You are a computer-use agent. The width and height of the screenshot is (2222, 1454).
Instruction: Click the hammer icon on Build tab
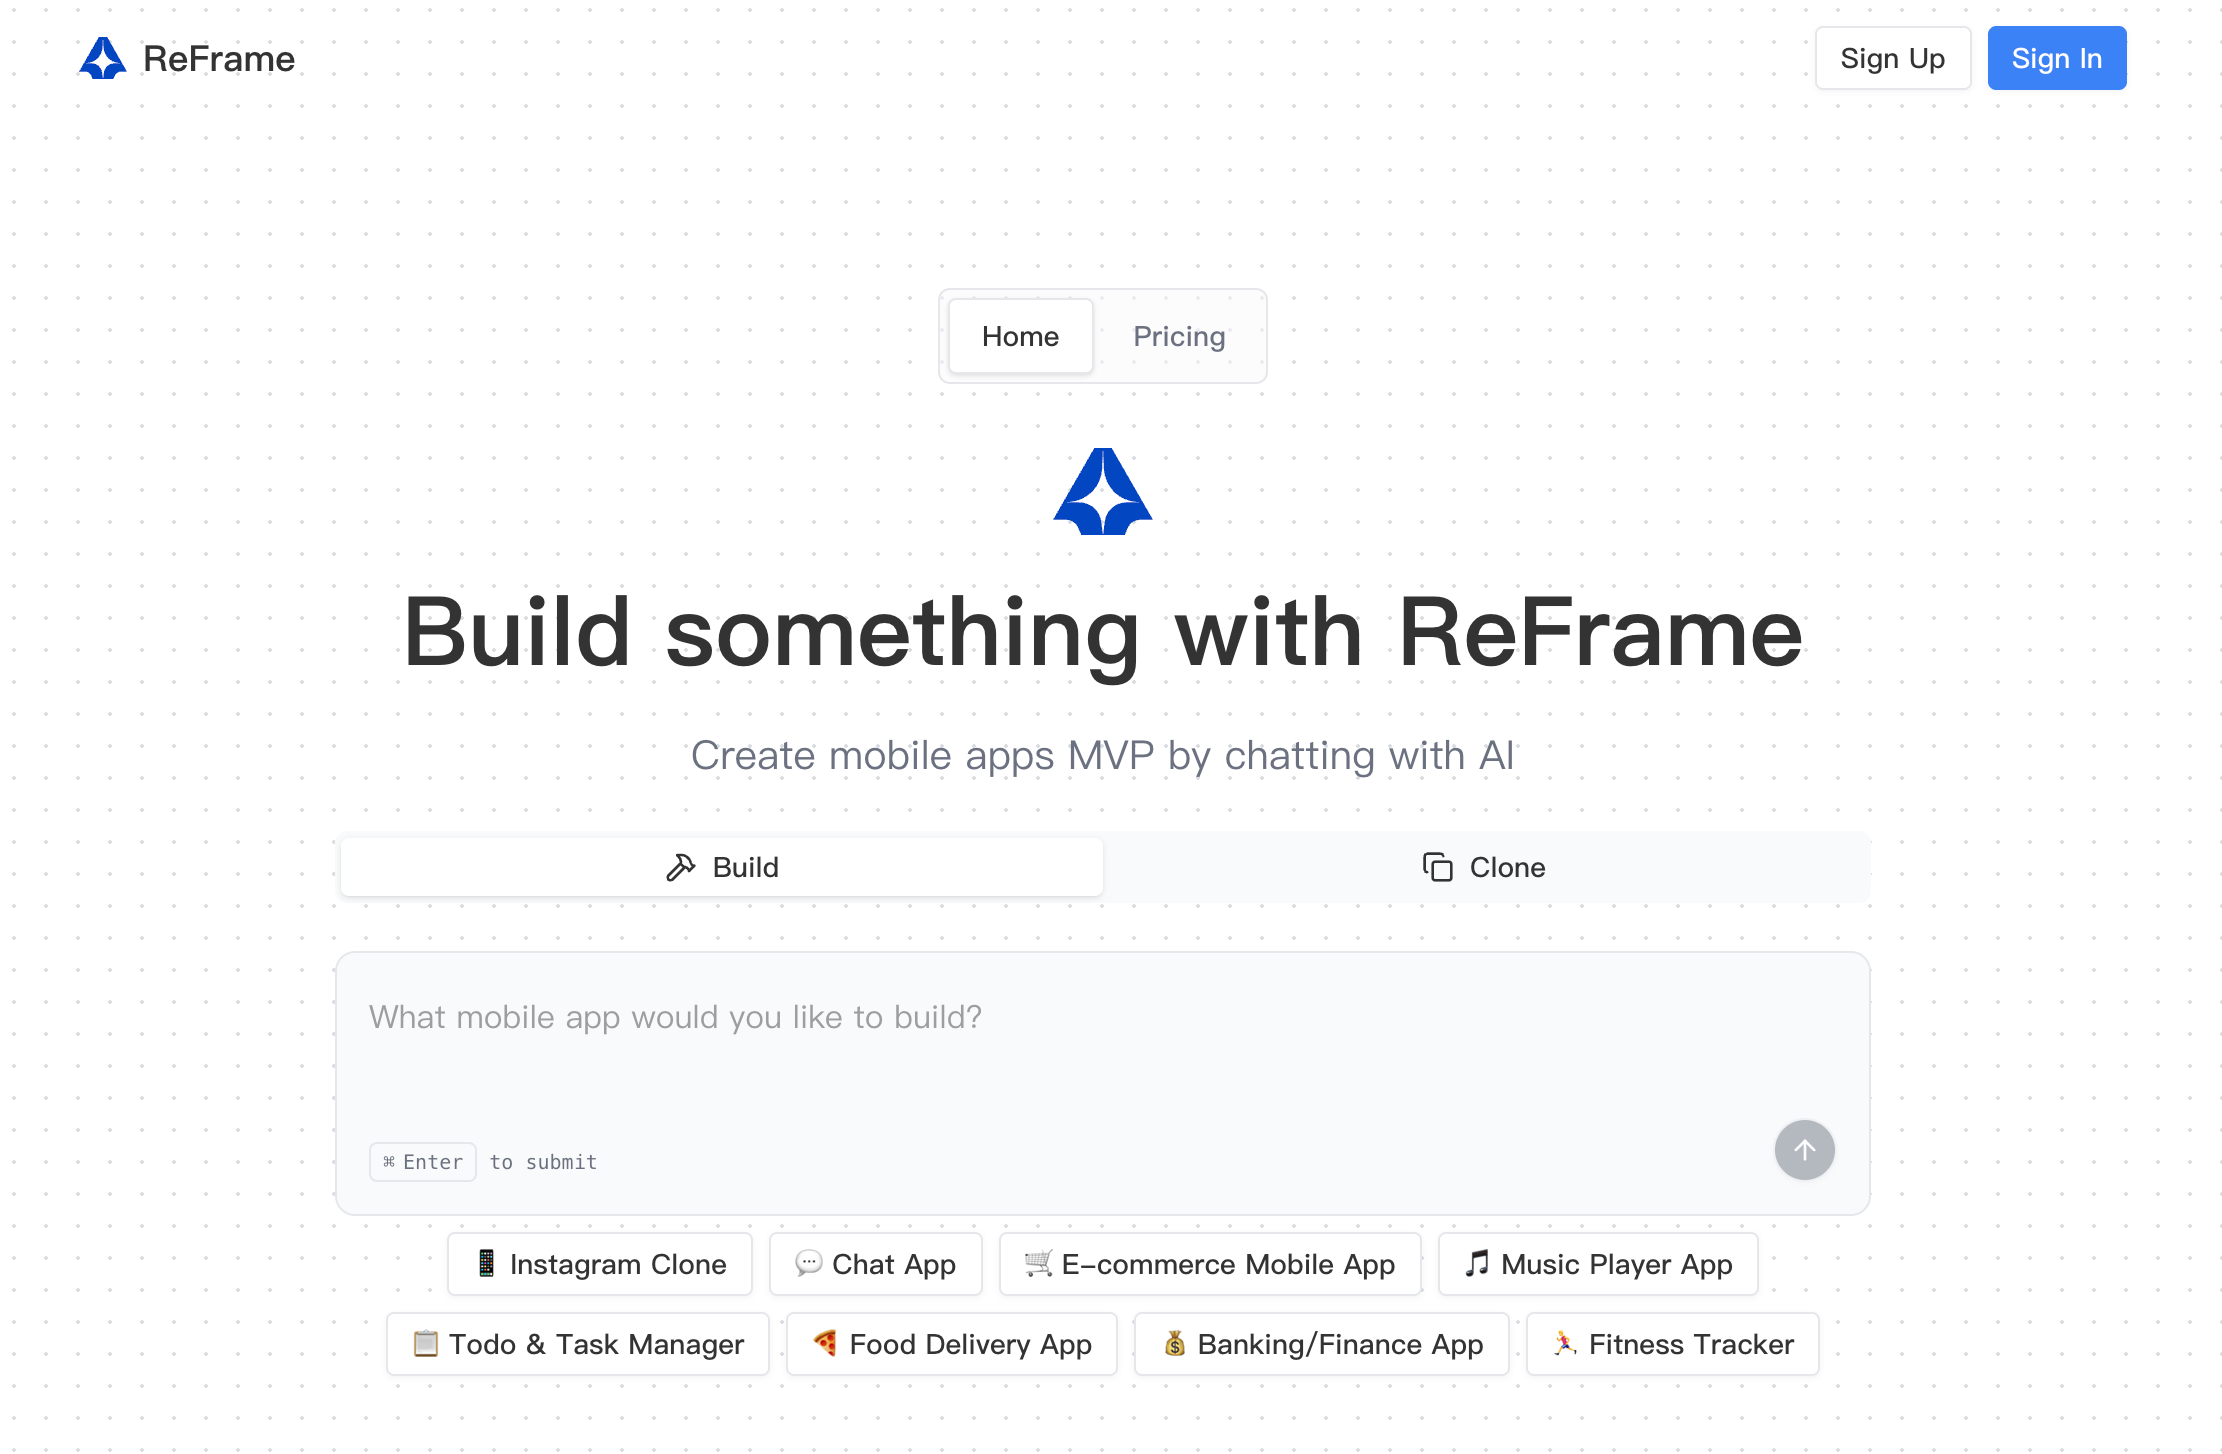pos(681,867)
